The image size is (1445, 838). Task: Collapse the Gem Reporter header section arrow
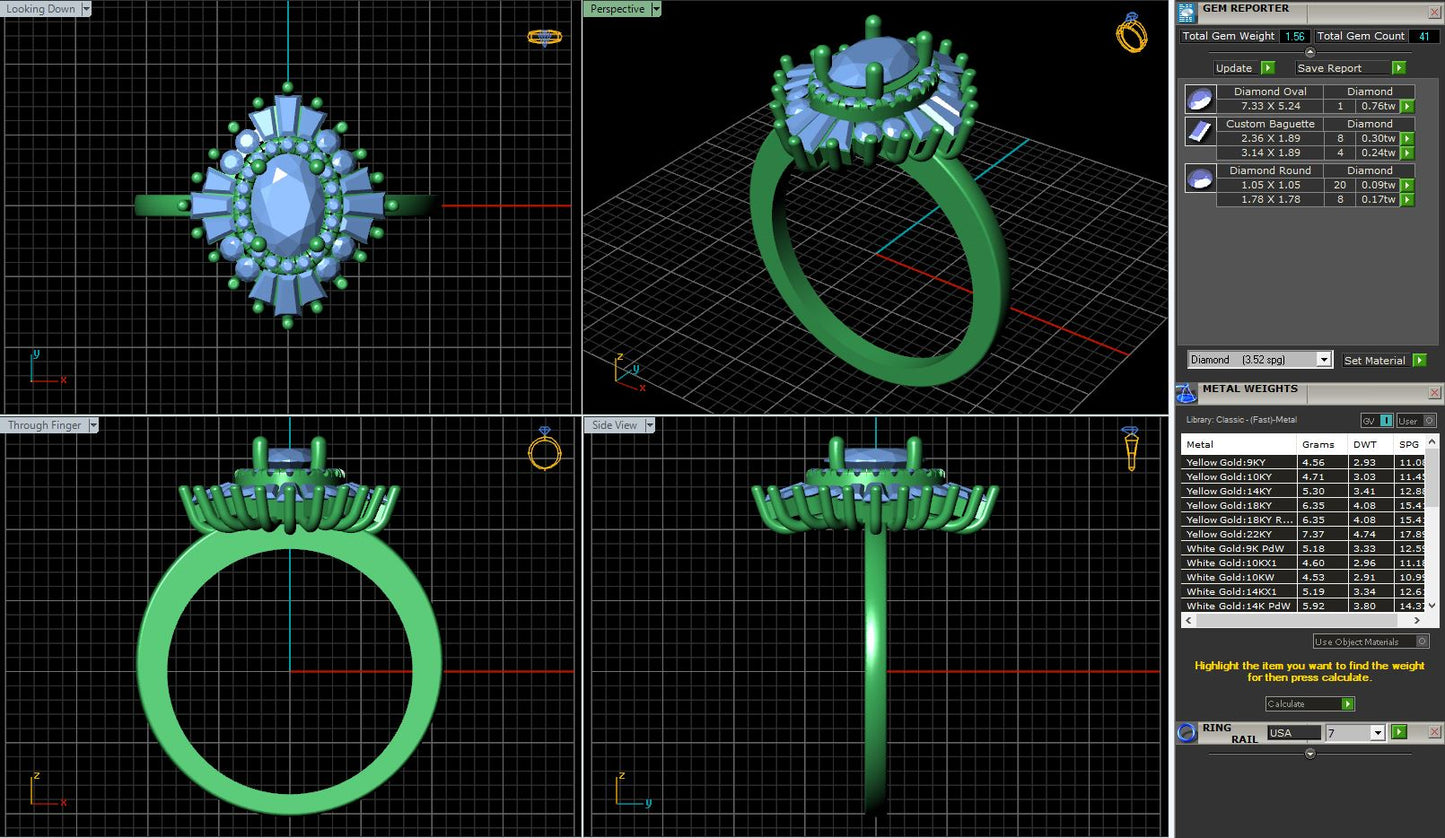coord(1310,52)
